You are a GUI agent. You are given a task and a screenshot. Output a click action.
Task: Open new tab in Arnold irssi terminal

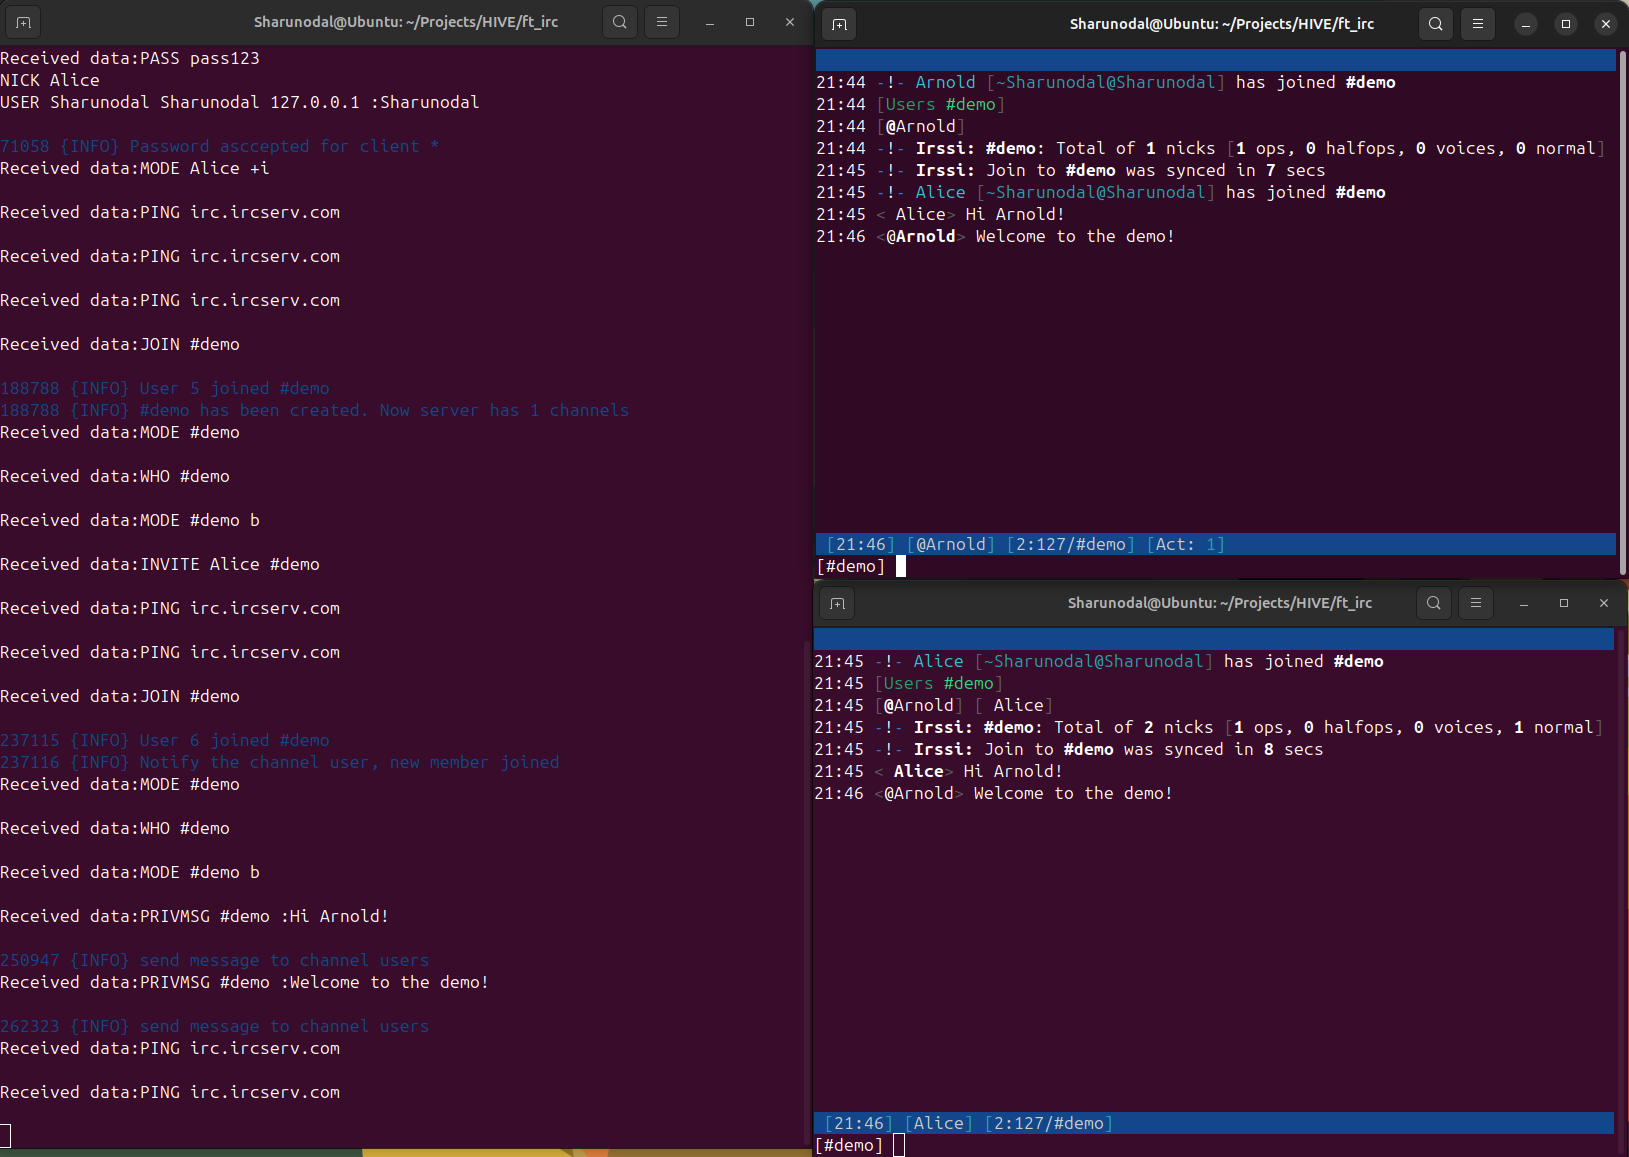coord(840,24)
